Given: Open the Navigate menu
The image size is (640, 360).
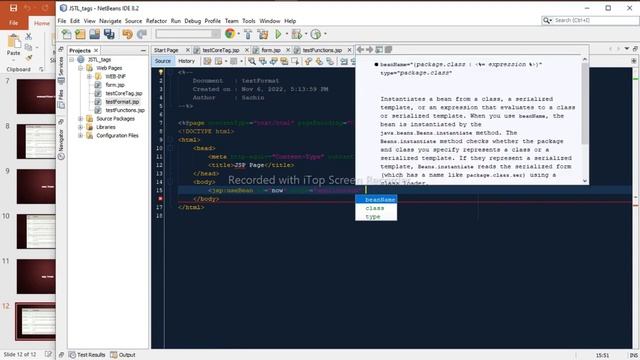Looking at the screenshot, I should [110, 21].
